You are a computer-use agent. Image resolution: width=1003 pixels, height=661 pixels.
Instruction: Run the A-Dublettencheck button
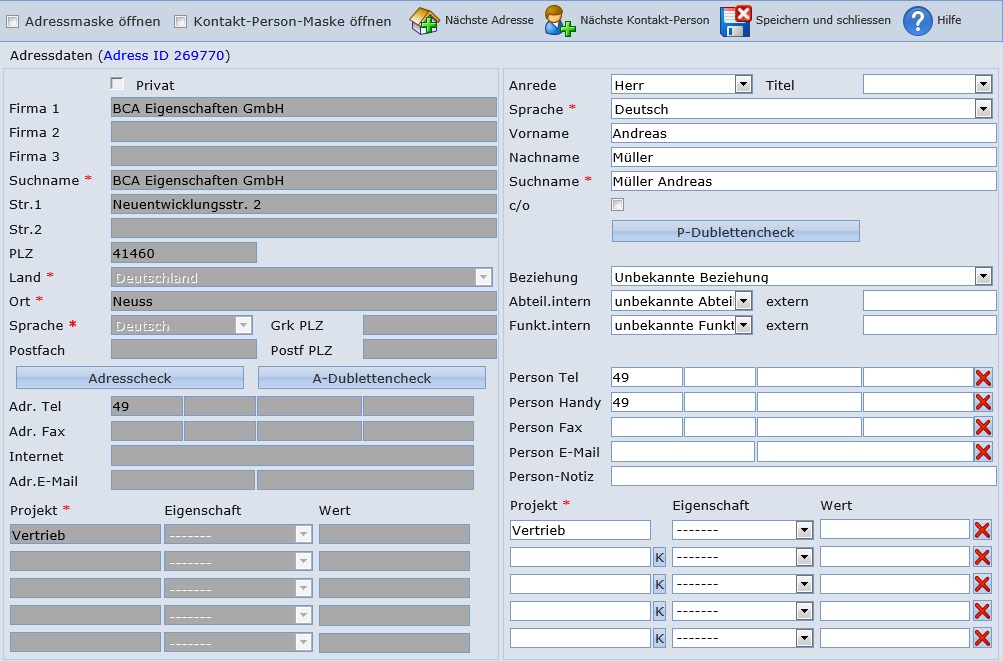[372, 378]
